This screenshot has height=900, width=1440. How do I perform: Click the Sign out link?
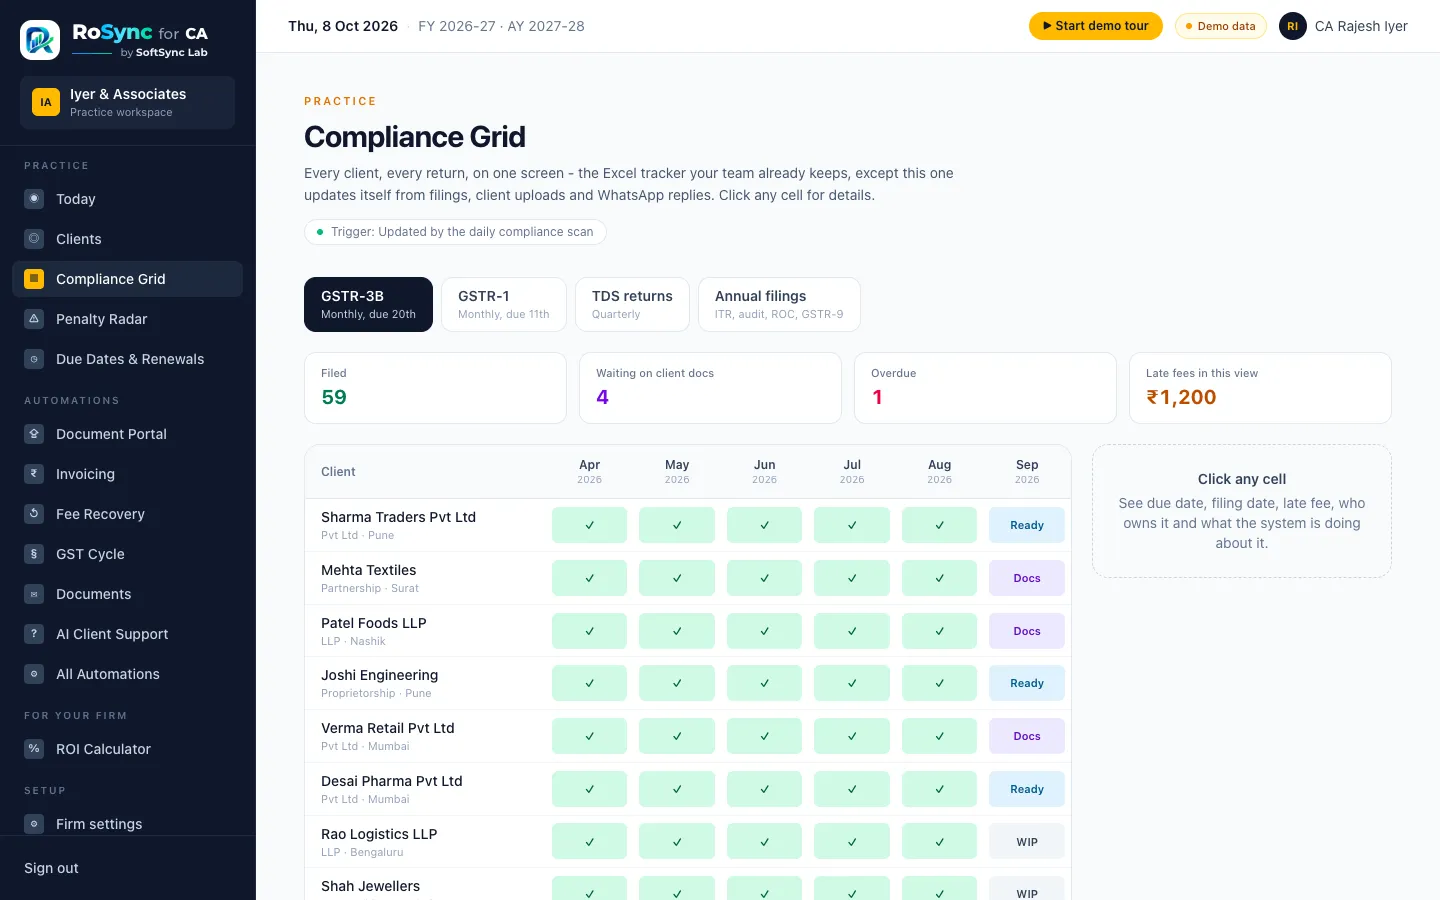[x=51, y=868]
